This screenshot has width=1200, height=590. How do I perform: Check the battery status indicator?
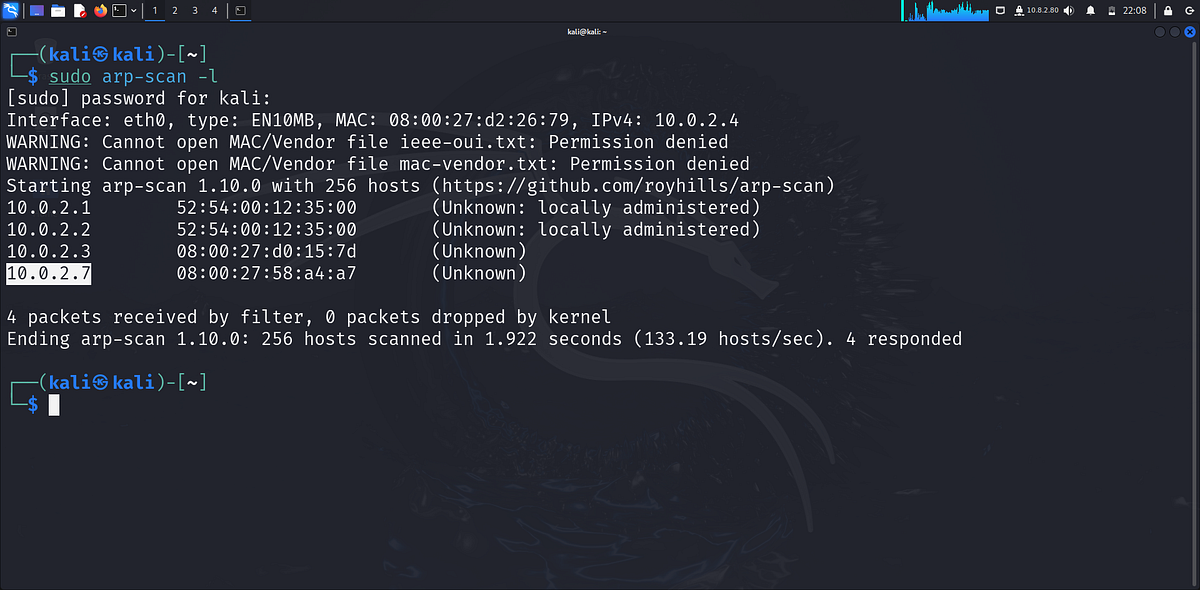(x=1112, y=11)
